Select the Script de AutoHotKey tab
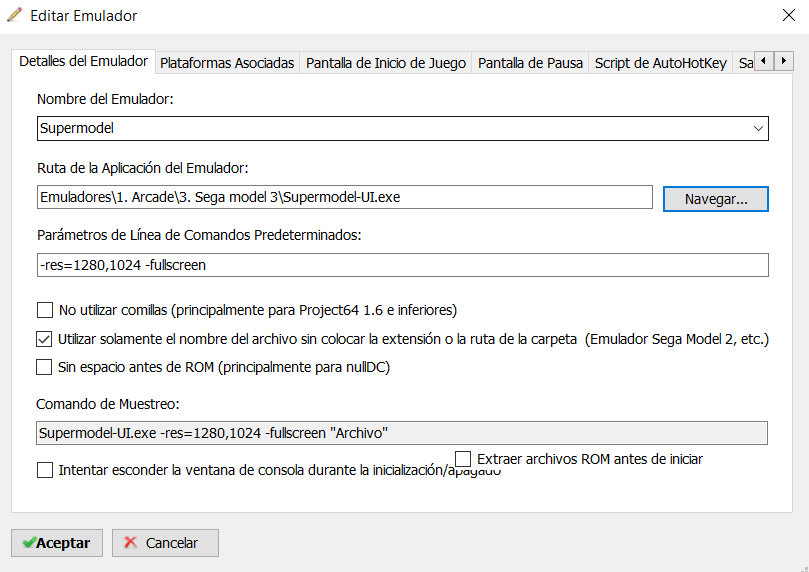 click(660, 63)
